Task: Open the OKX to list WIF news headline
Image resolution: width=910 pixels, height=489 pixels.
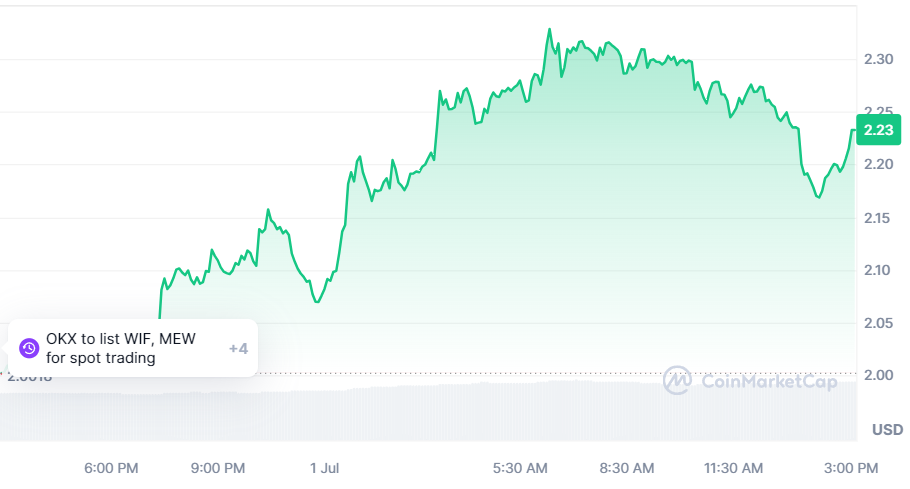Action: (x=120, y=348)
